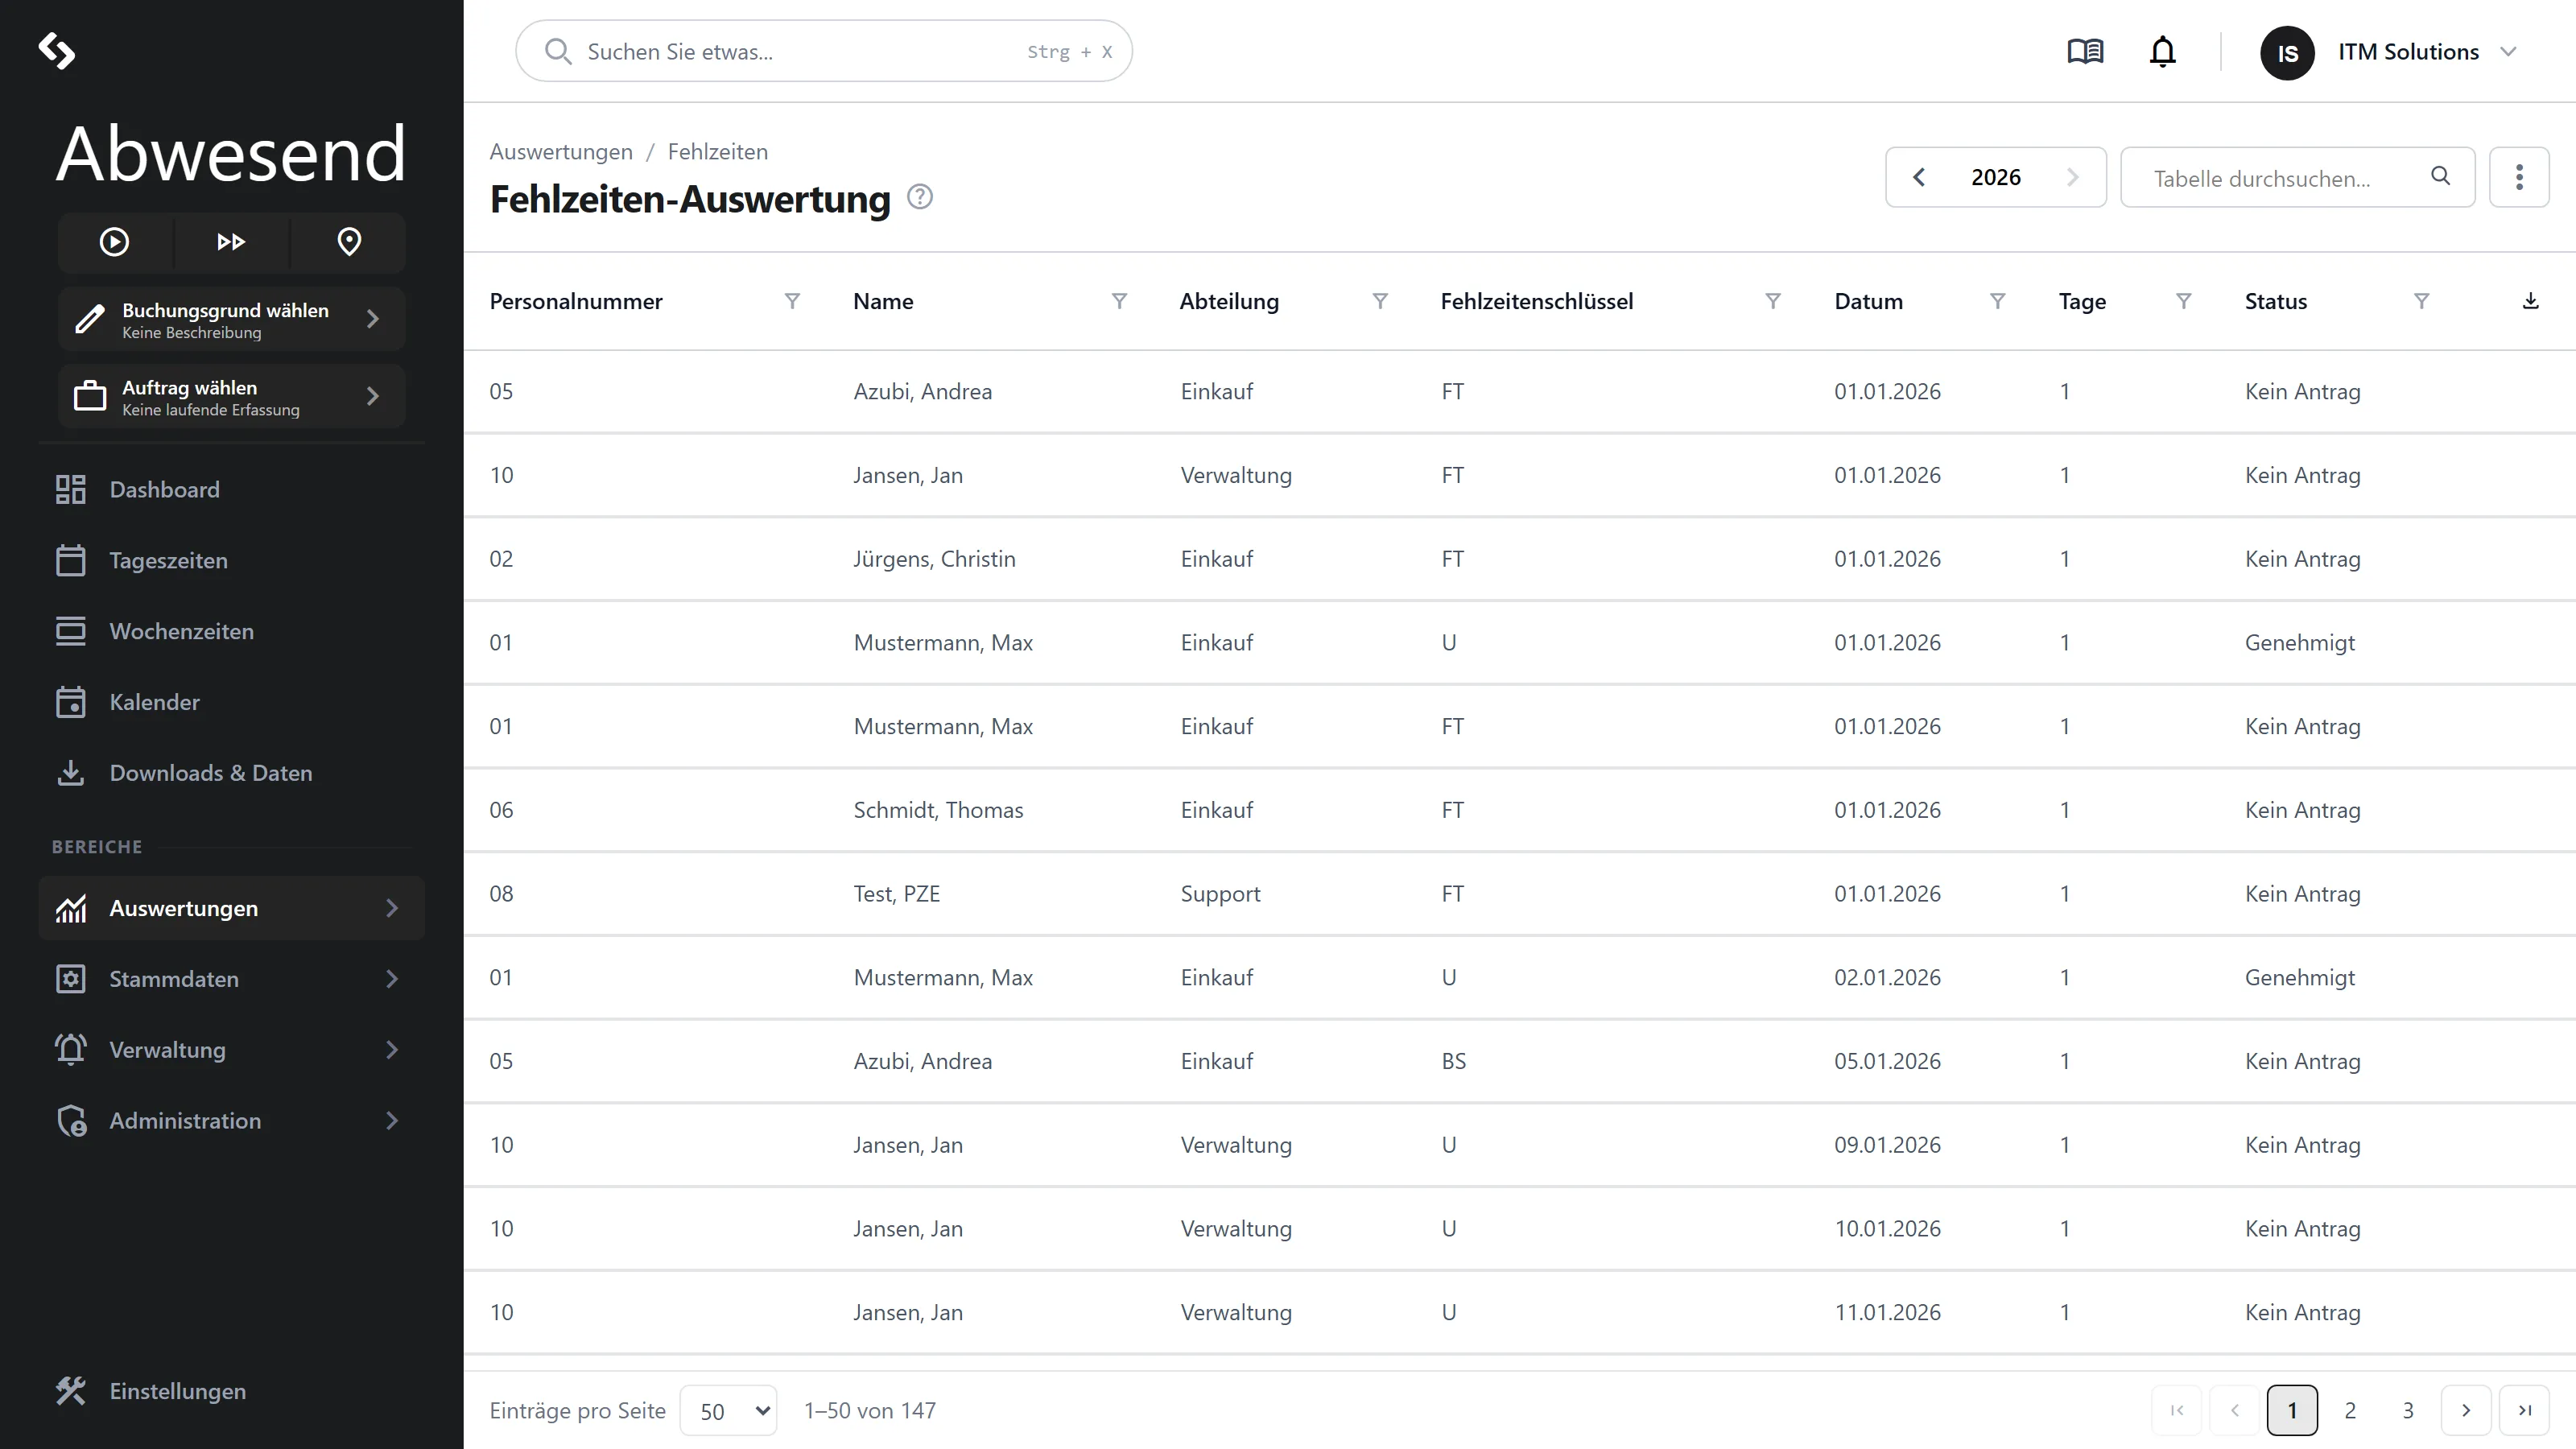This screenshot has height=1449, width=2576.
Task: Click the app logo in the sidebar
Action: (56, 51)
